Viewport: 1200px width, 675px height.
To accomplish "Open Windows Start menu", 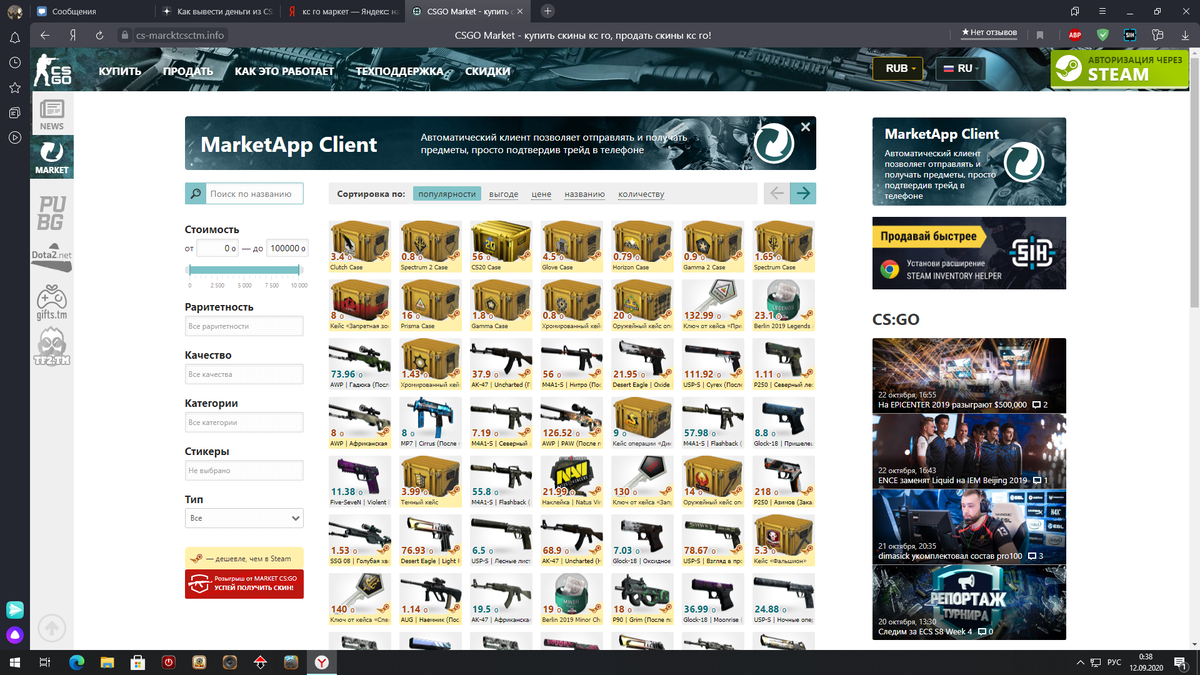I will (x=15, y=662).
